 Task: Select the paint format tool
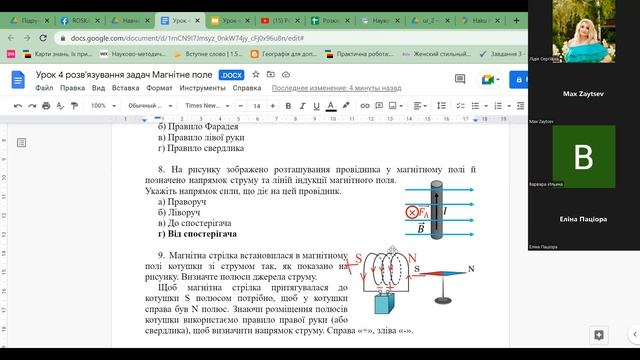point(74,106)
